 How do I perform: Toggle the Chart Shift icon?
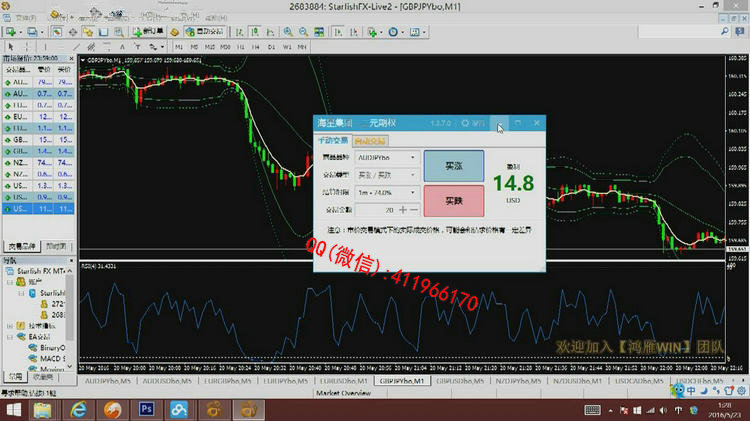click(354, 32)
